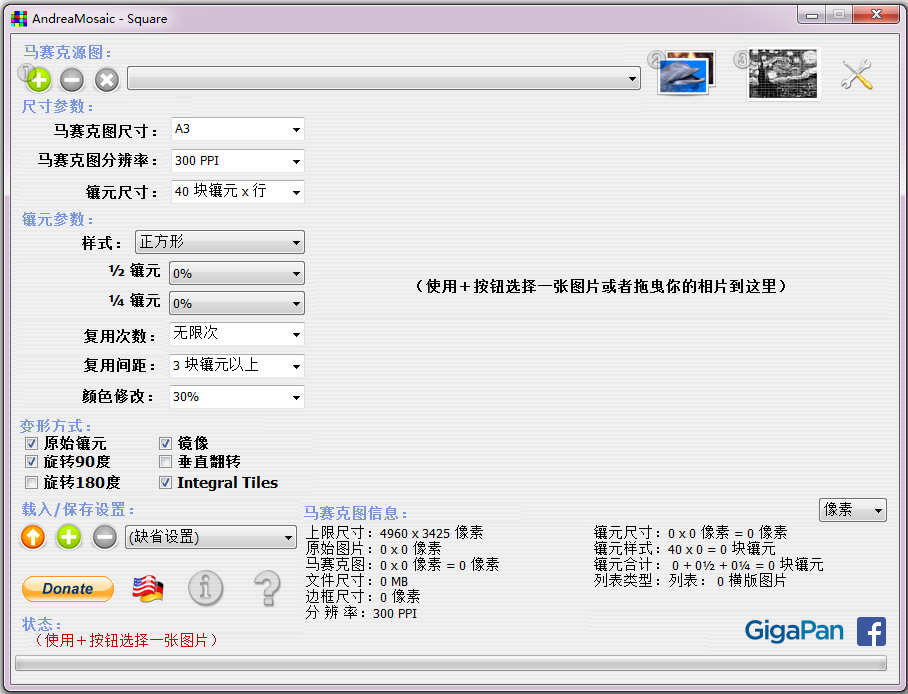
Task: Click the gray X clear source images icon
Action: pyautogui.click(x=107, y=80)
